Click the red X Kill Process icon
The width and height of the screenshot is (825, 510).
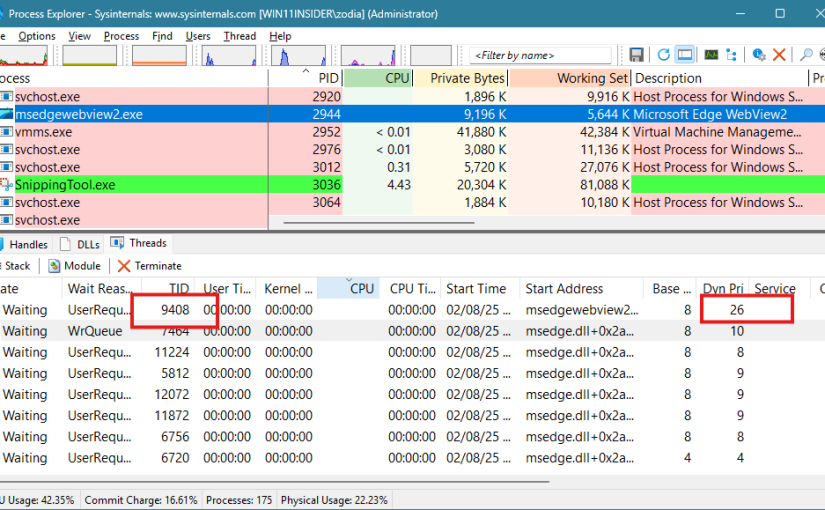tap(779, 55)
